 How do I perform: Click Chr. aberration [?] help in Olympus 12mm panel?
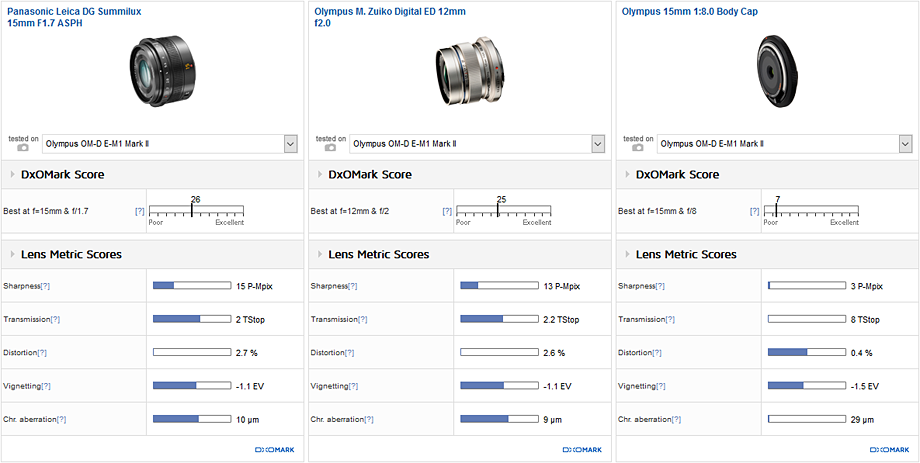(369, 420)
